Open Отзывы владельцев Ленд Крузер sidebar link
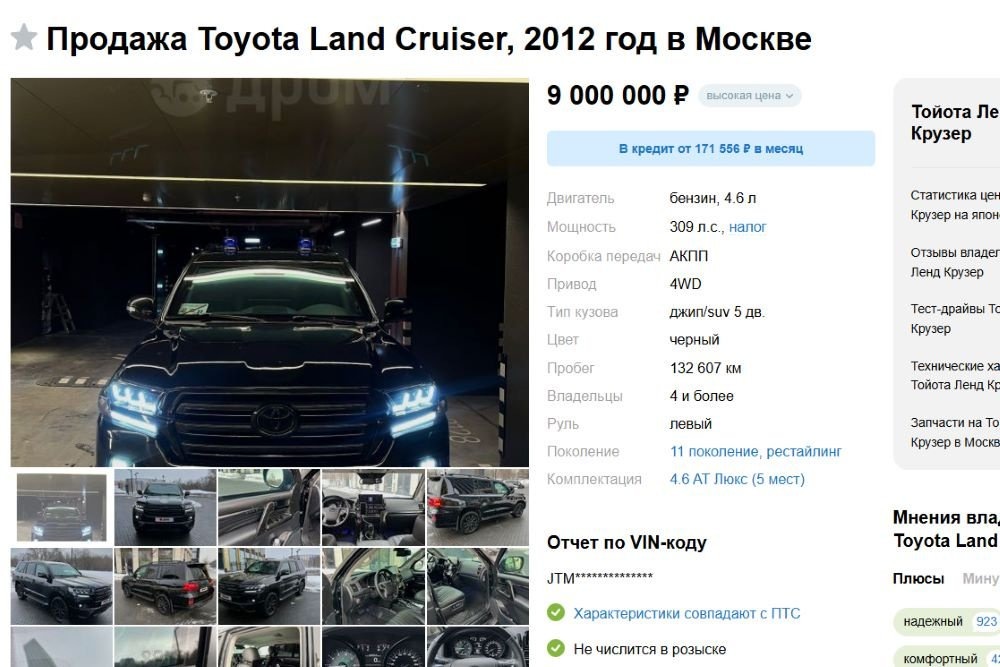The width and height of the screenshot is (1000, 667). pyautogui.click(x=955, y=262)
